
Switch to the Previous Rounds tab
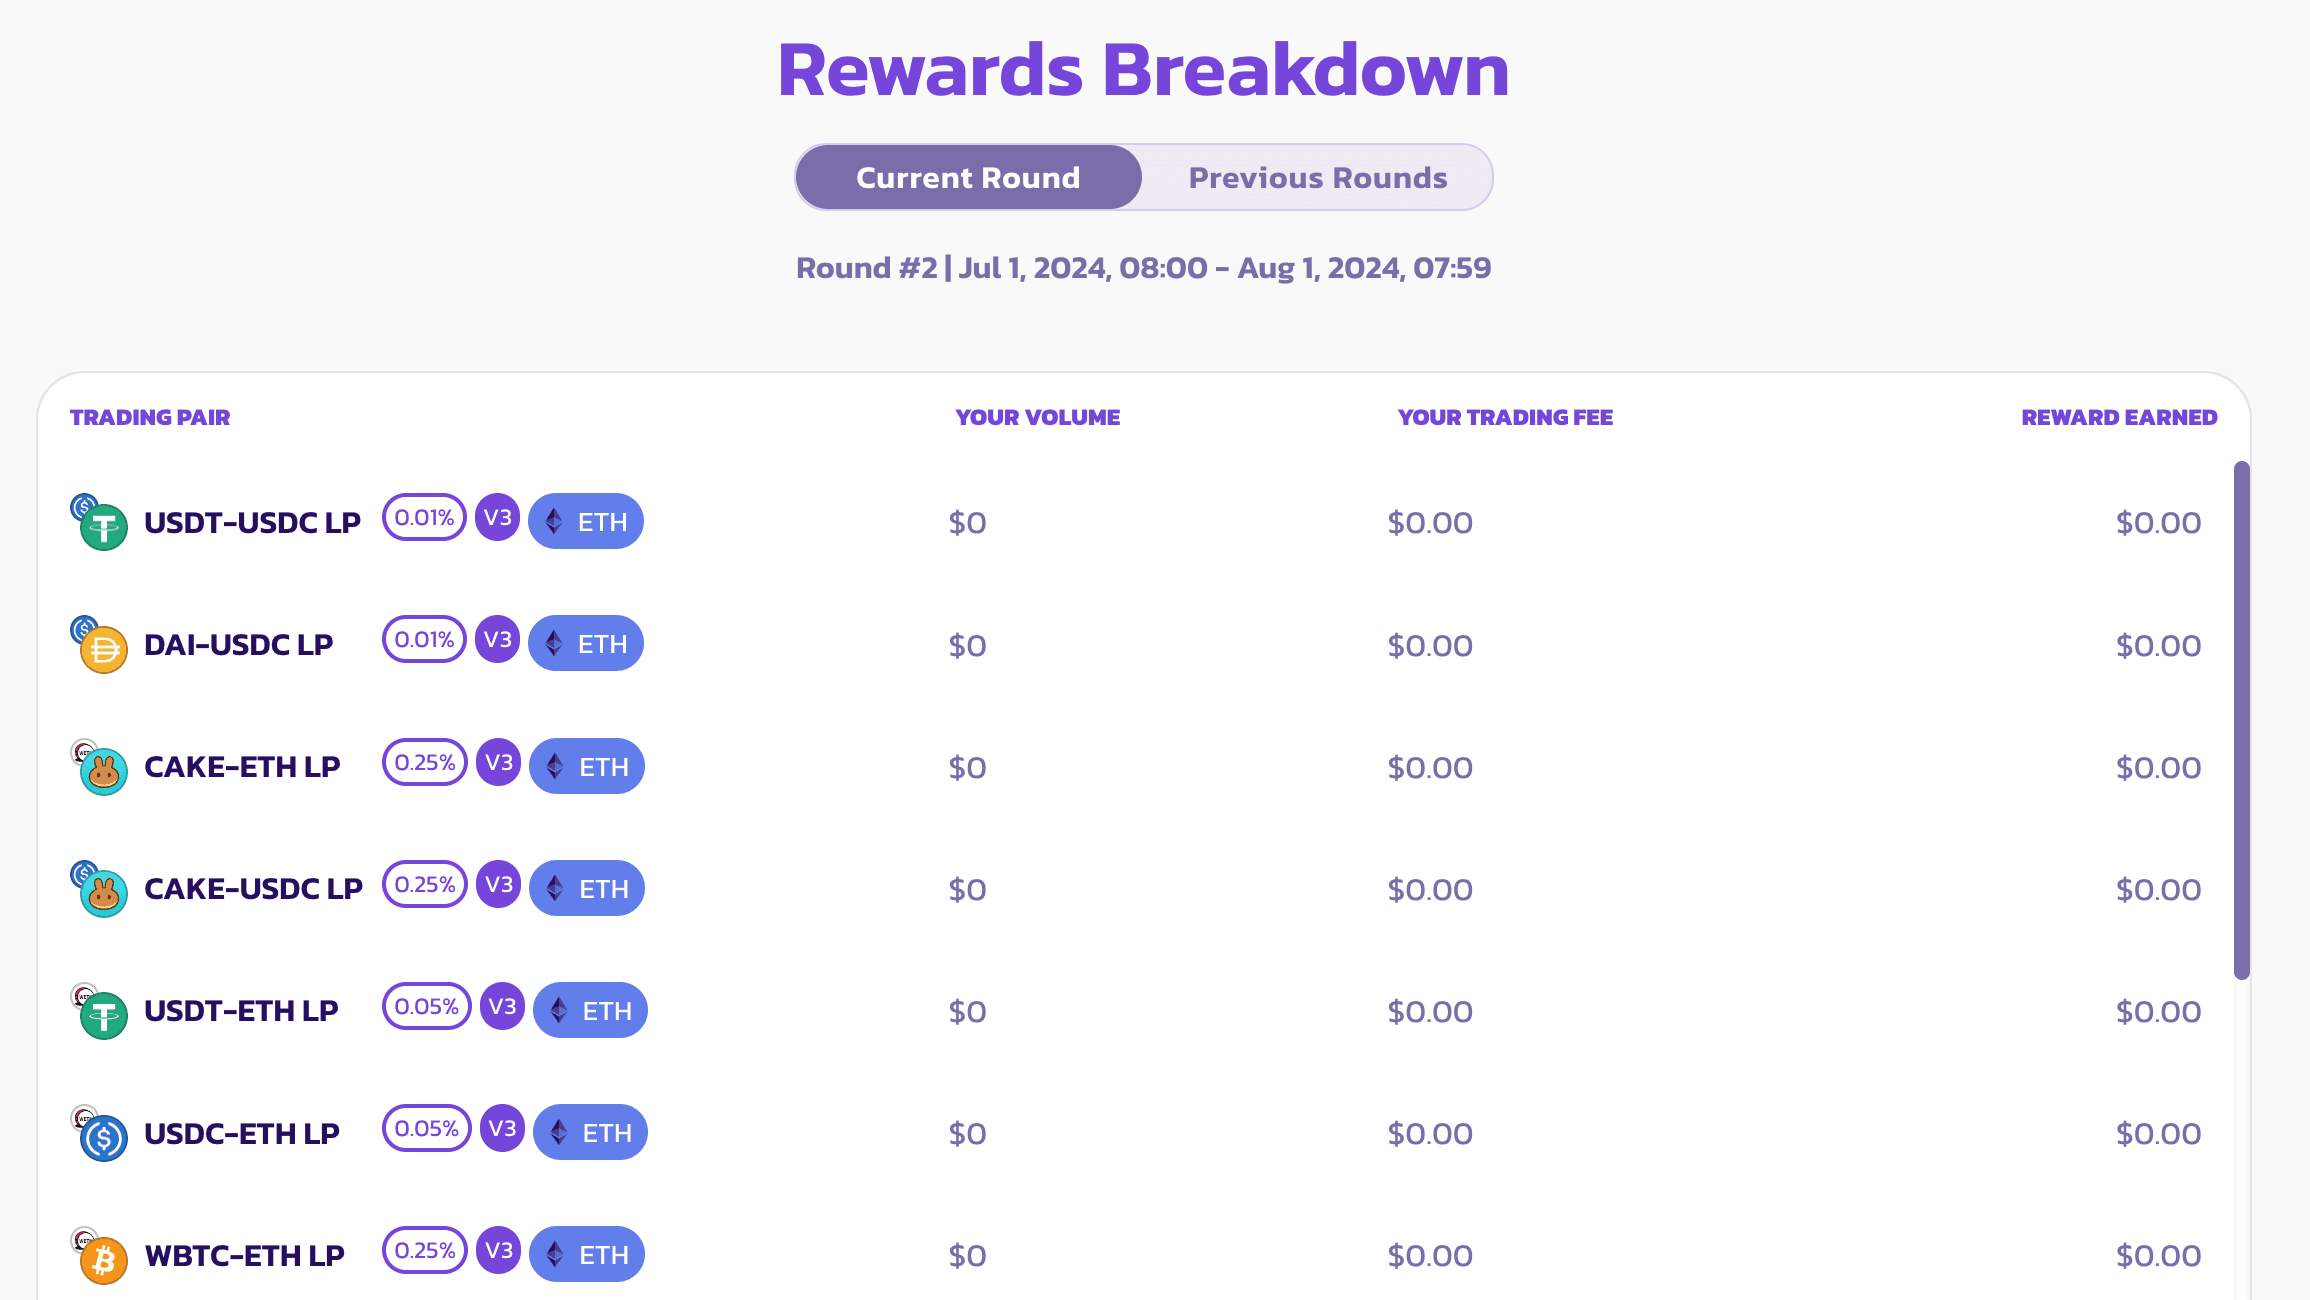[1317, 178]
